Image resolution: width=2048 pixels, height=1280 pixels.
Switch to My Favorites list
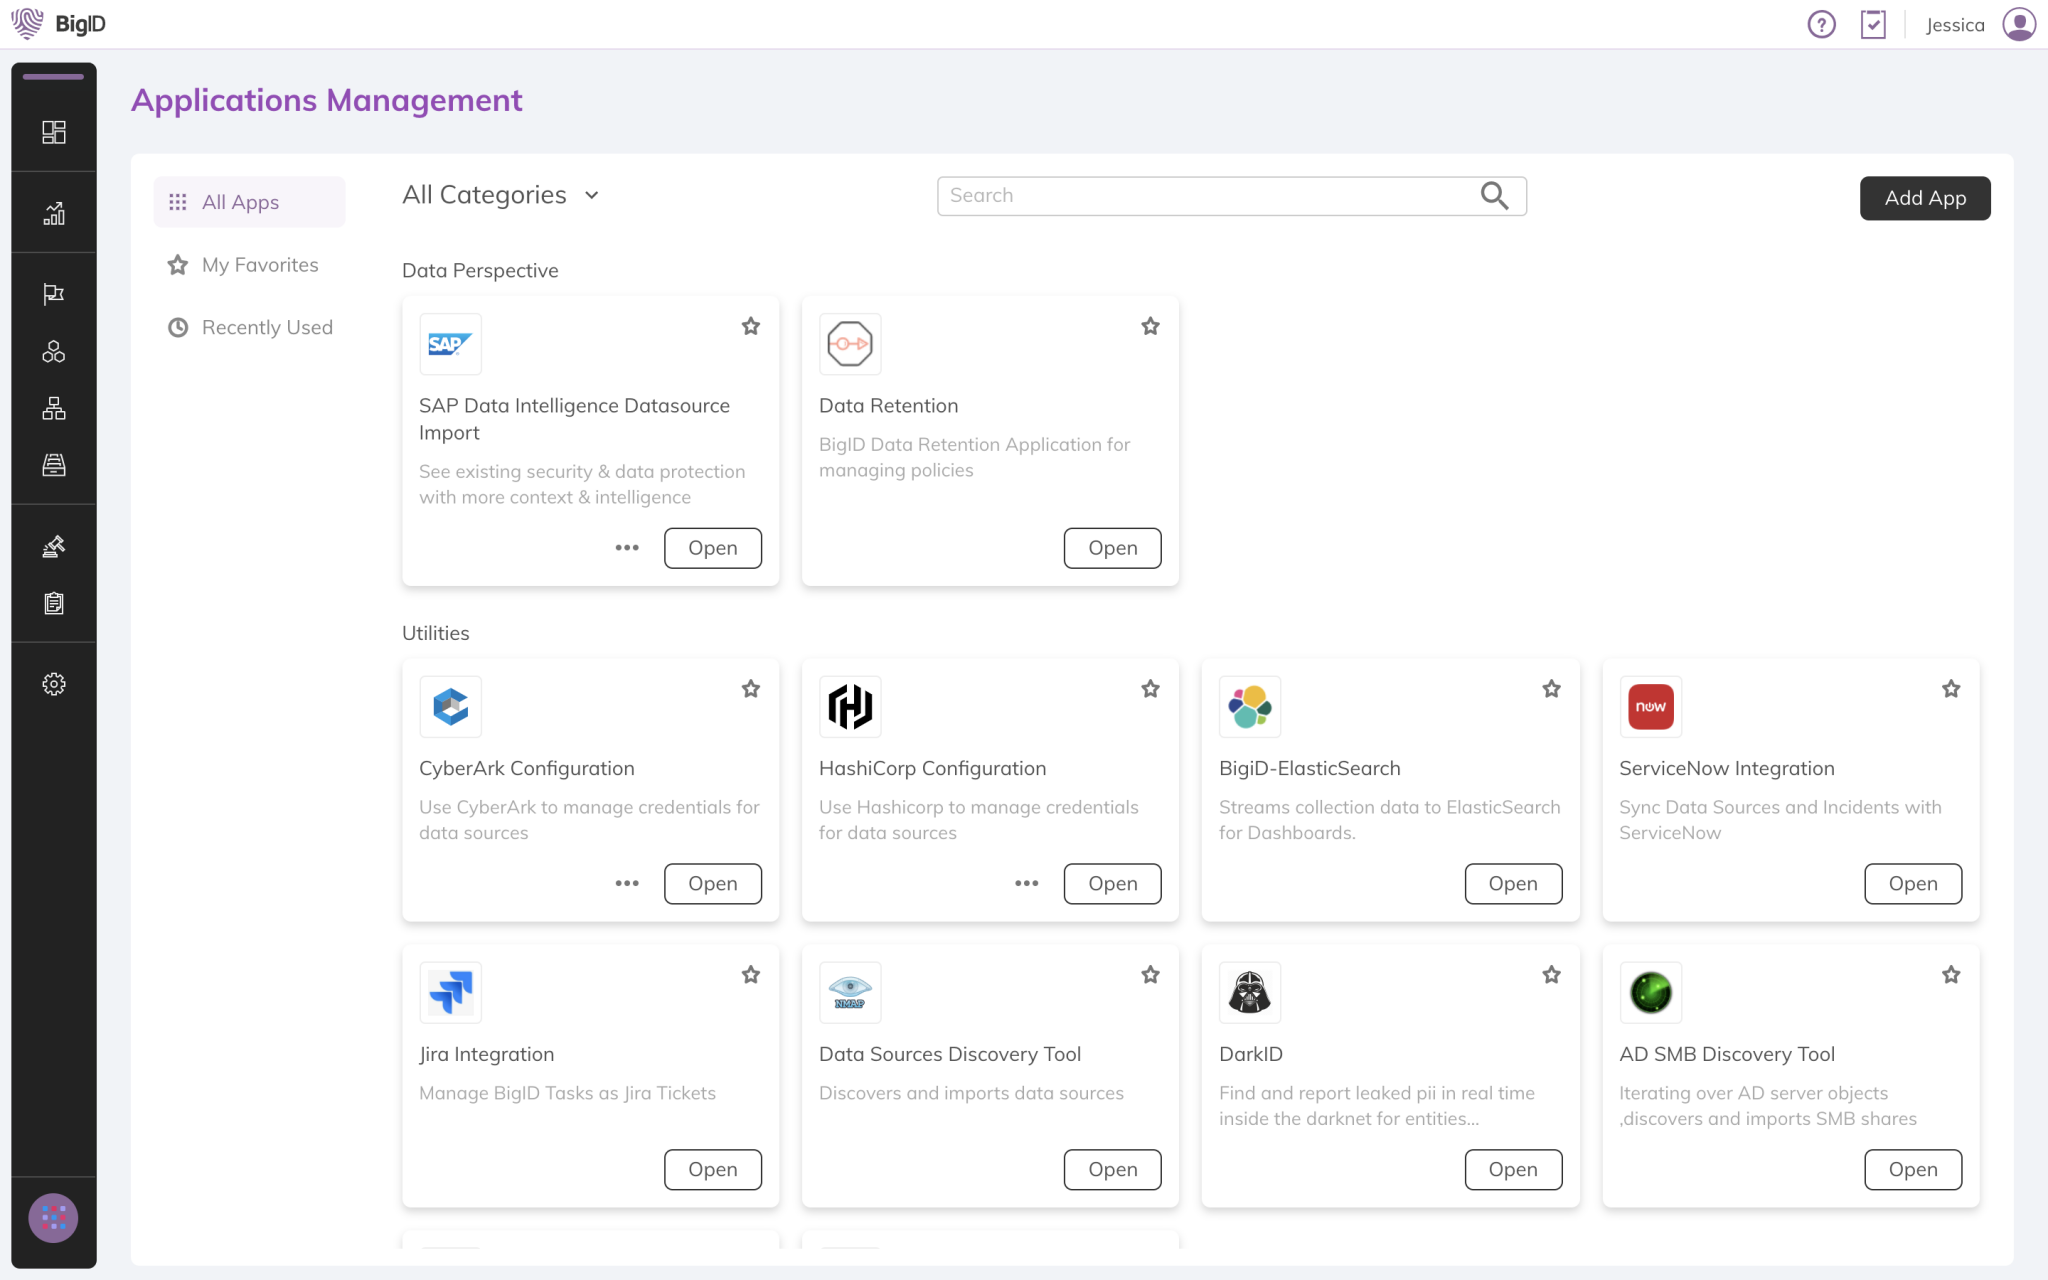coord(259,265)
